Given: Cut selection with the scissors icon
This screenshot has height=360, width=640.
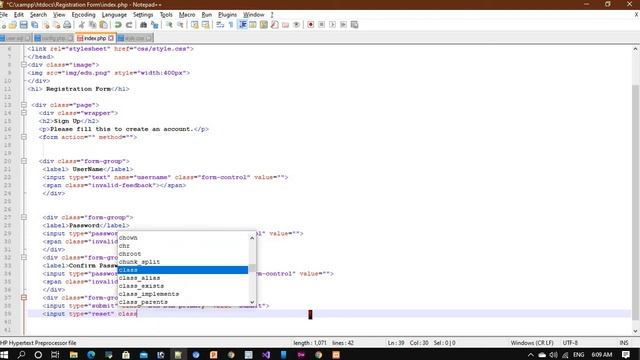Looking at the screenshot, I should (82, 25).
